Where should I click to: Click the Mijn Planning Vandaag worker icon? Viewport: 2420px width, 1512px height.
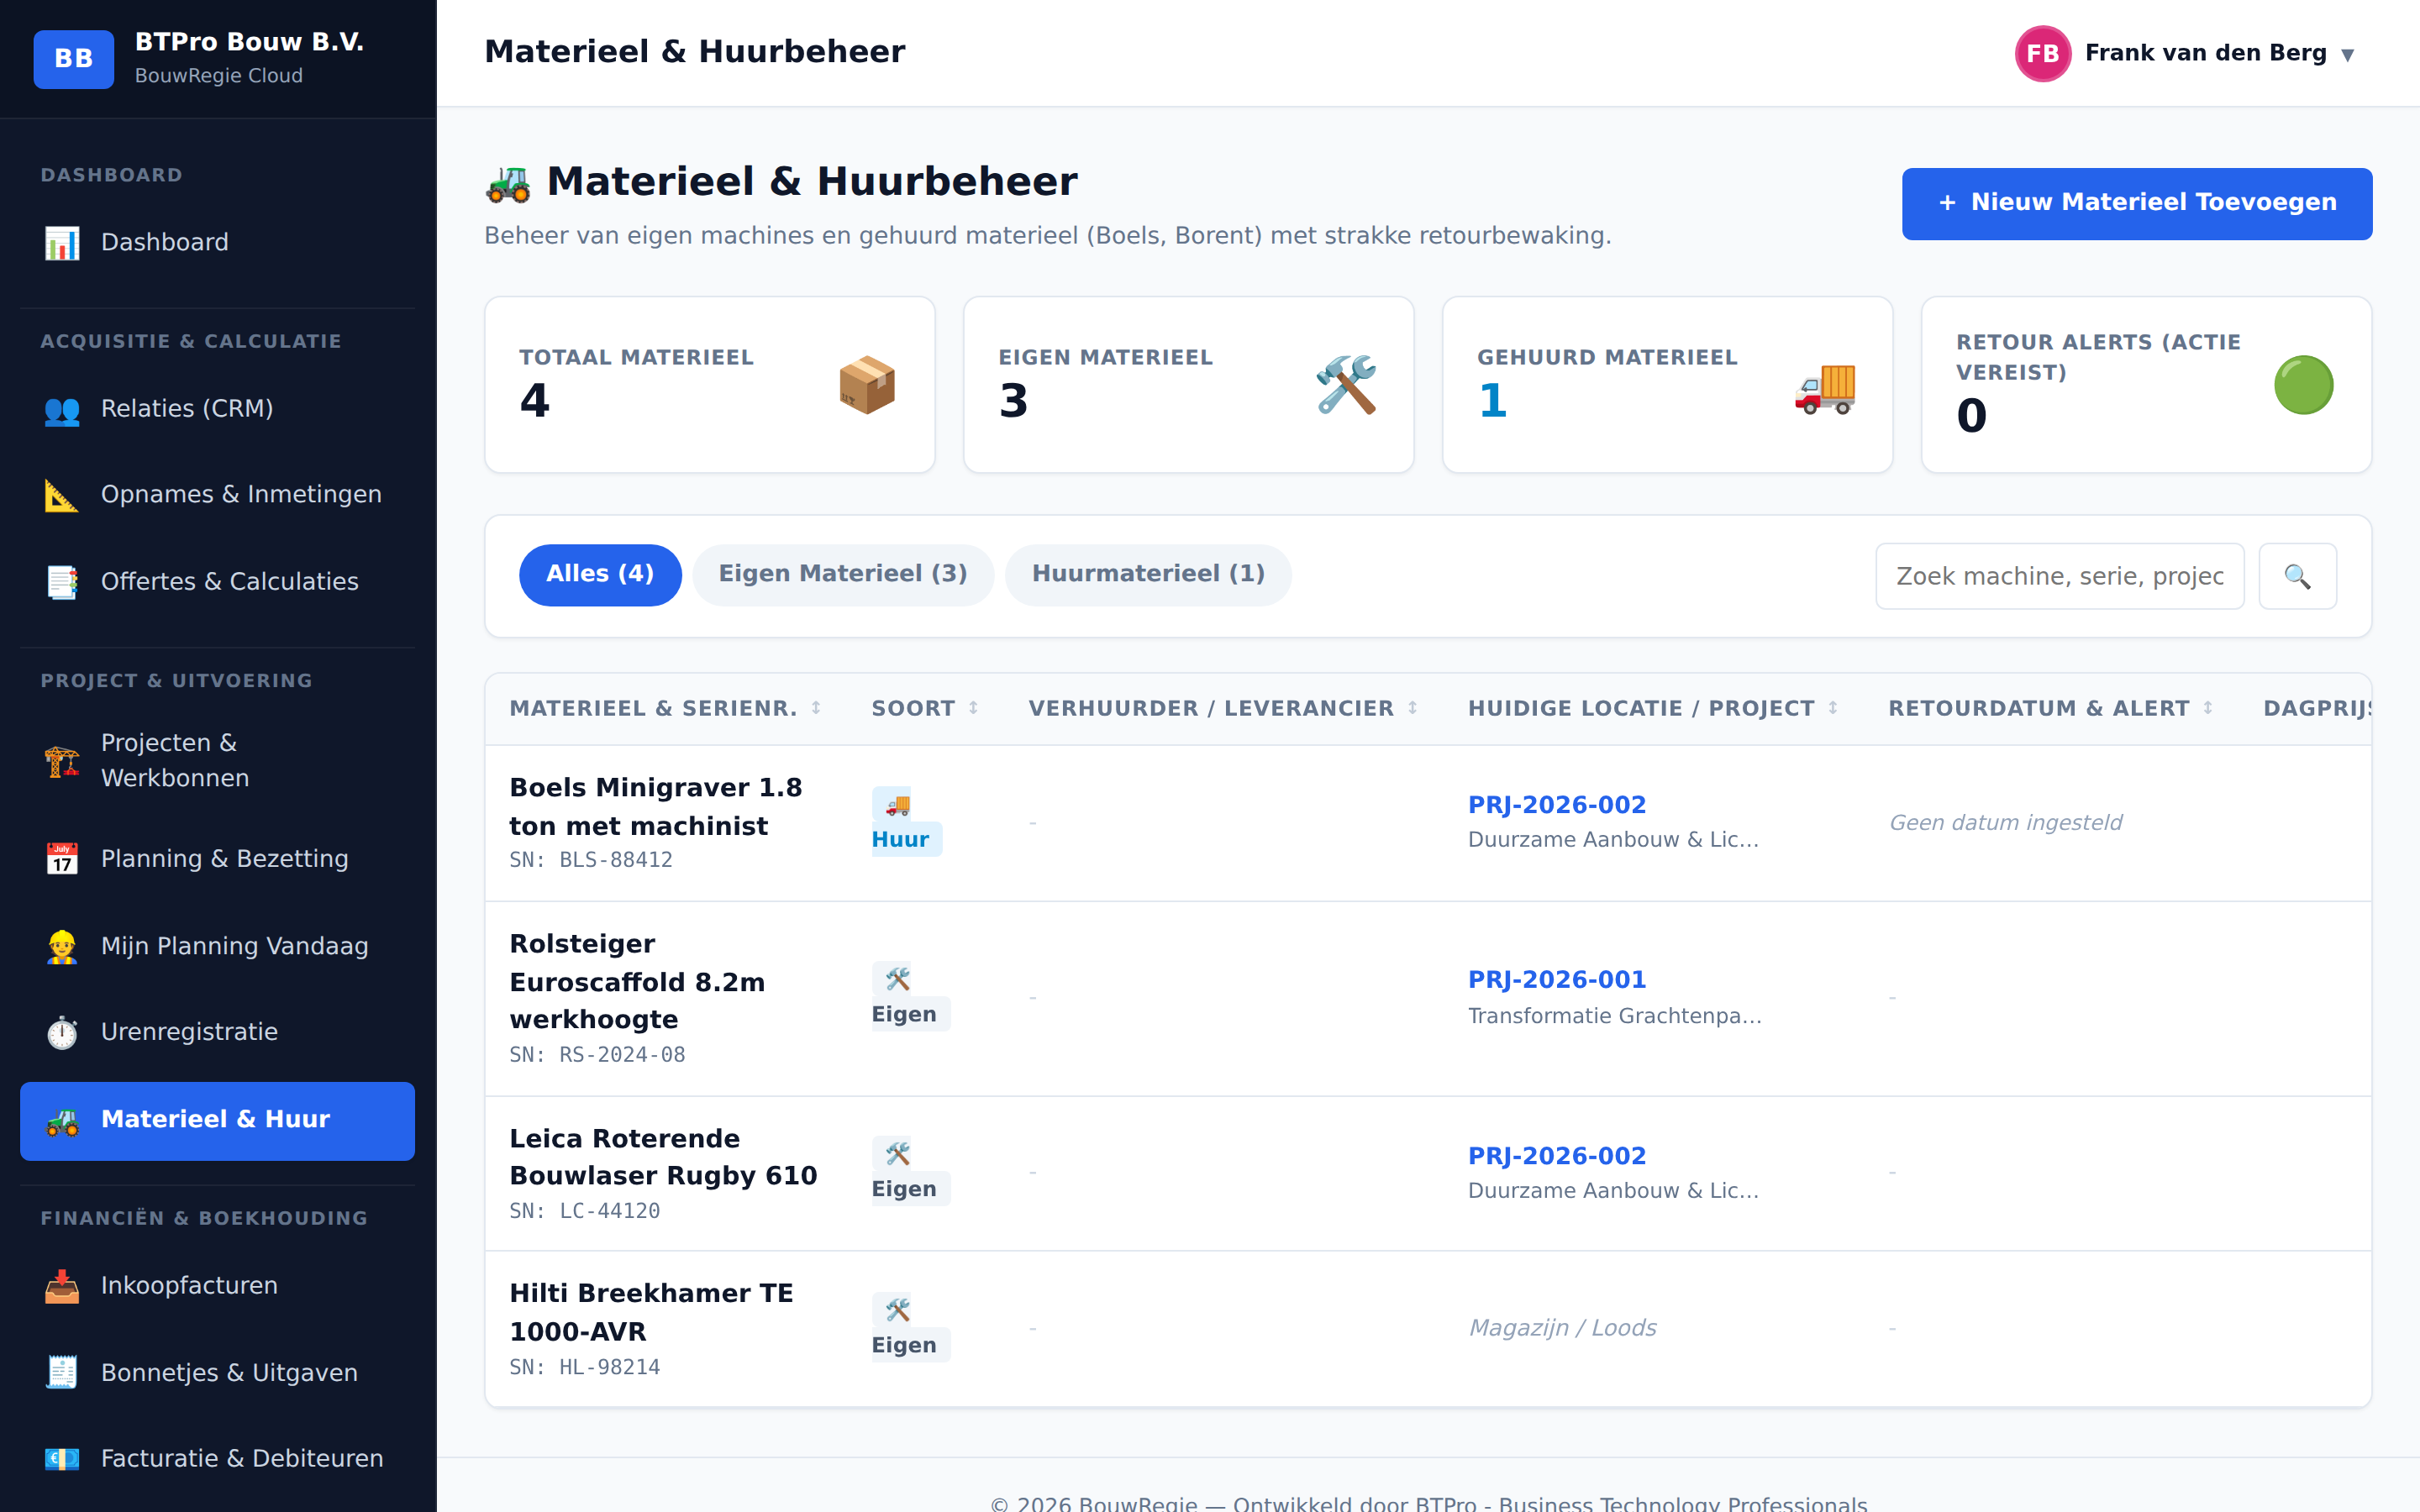tap(62, 946)
